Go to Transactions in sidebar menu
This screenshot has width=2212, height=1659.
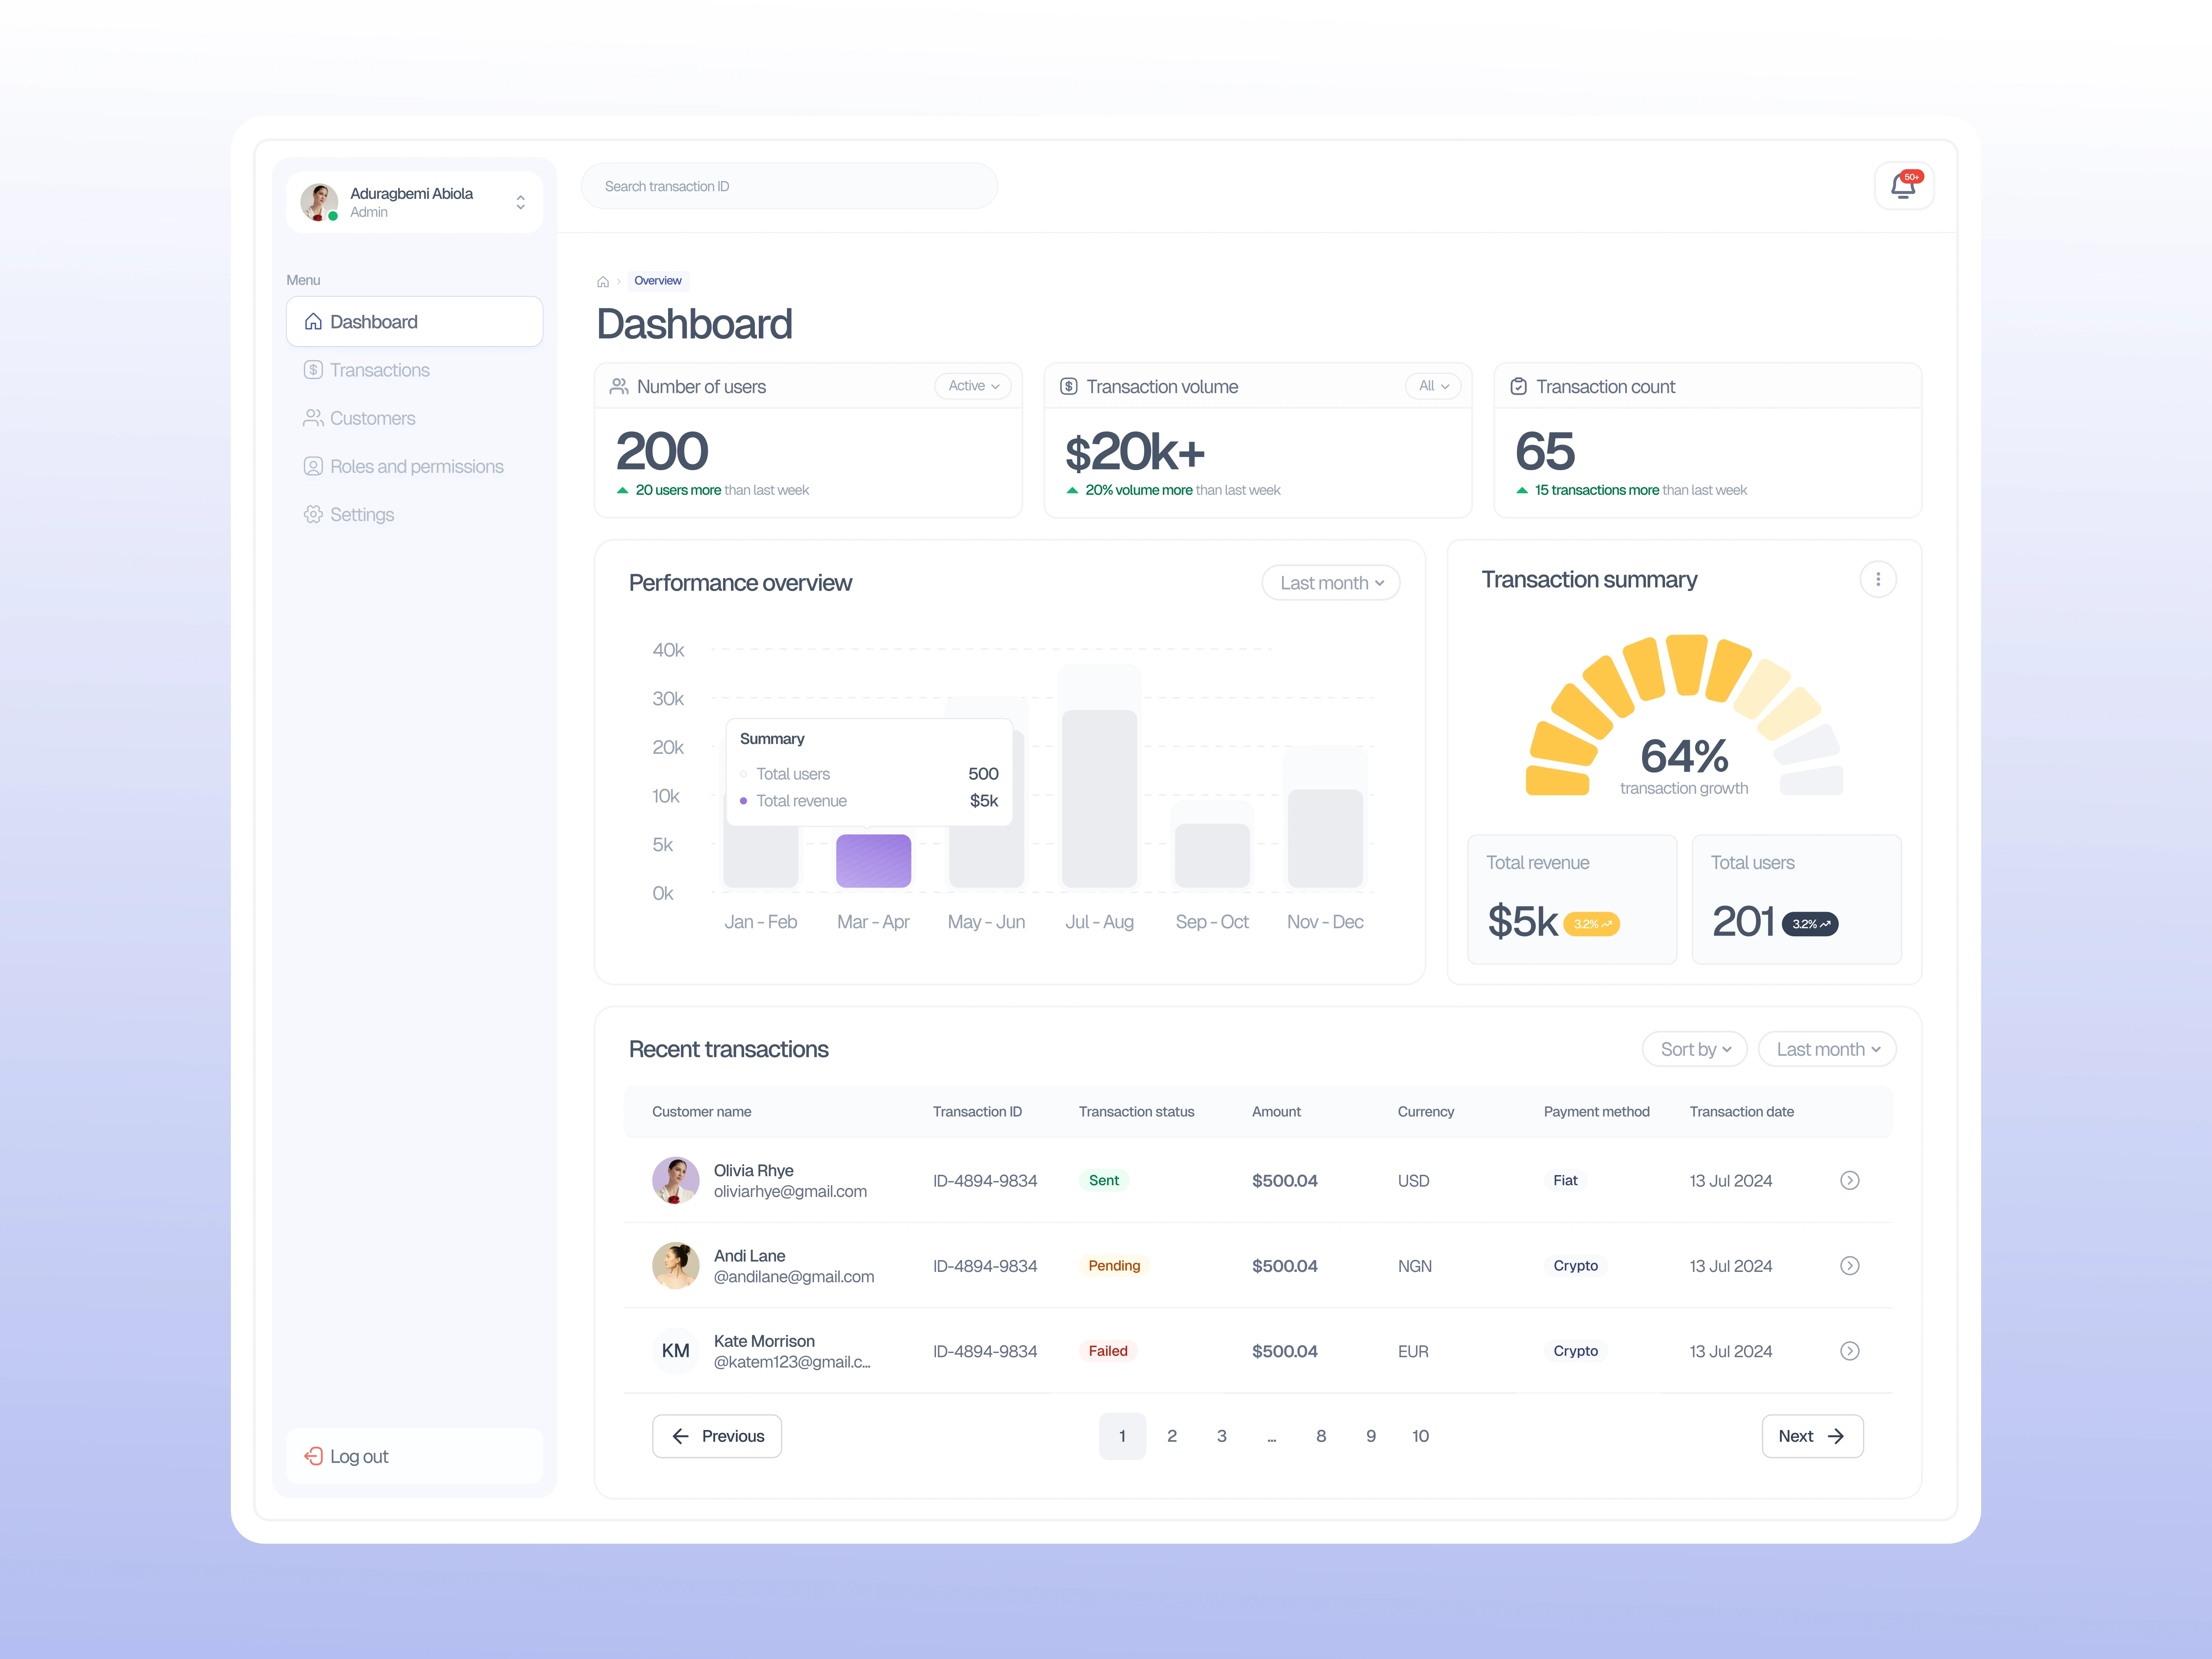[379, 370]
